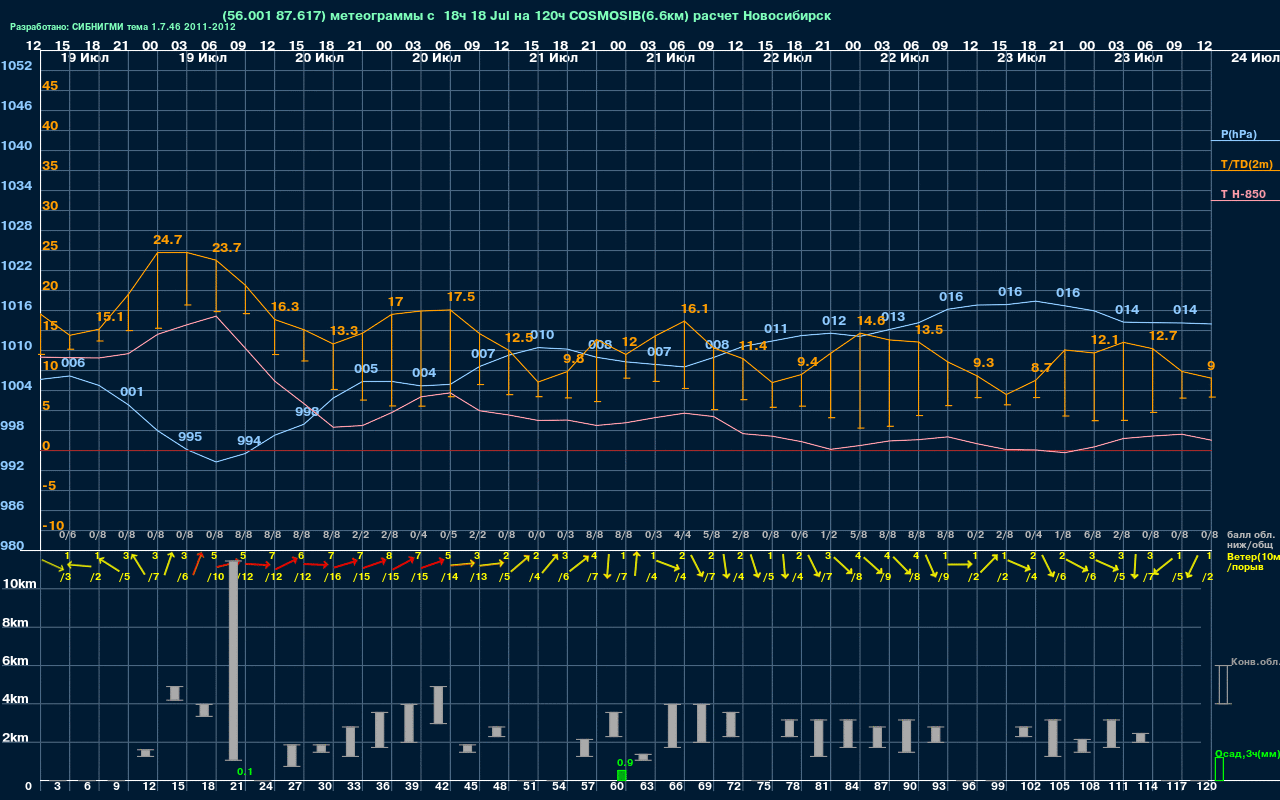Click the meteogram title mentioning COSMOSIB Новосибирск
Image resolution: width=1280 pixels, height=800 pixels.
coord(527,16)
